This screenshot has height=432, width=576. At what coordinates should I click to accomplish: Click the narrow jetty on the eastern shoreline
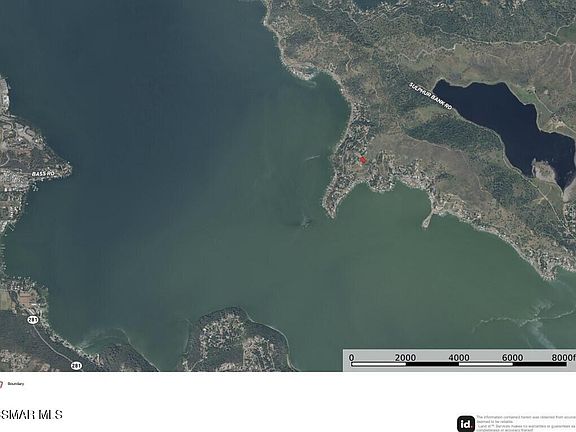tap(427, 220)
